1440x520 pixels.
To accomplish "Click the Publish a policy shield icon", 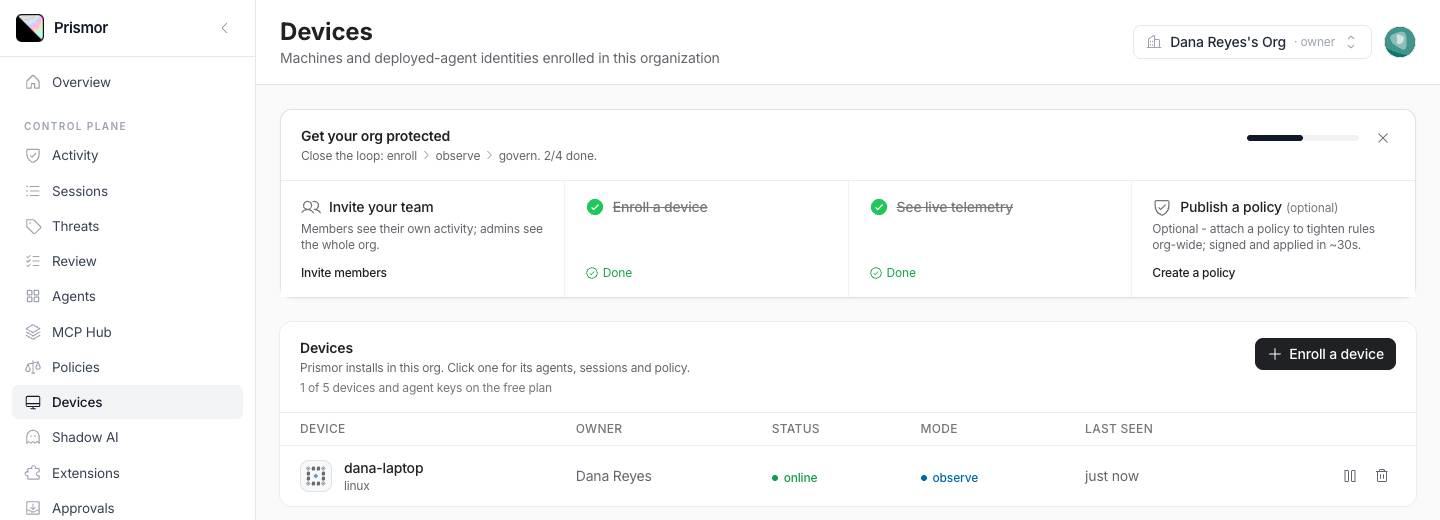I will [1162, 207].
